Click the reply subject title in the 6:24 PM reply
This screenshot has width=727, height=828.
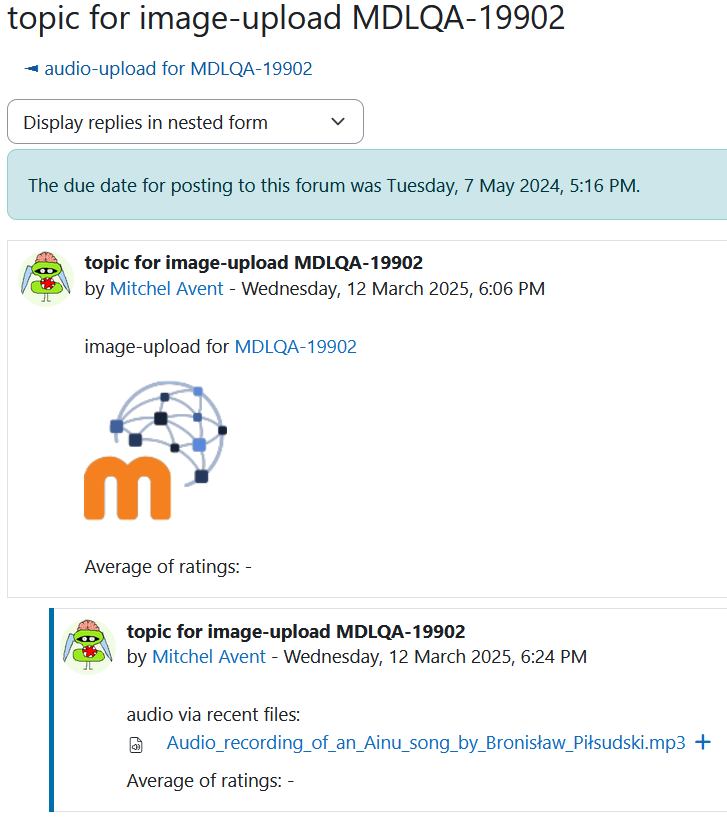[296, 631]
